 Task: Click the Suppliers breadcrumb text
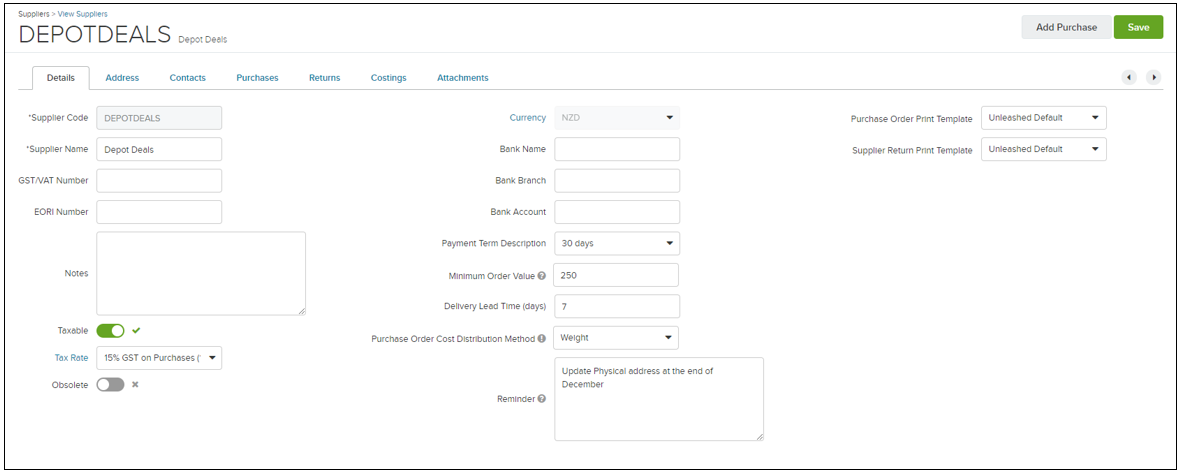[35, 14]
